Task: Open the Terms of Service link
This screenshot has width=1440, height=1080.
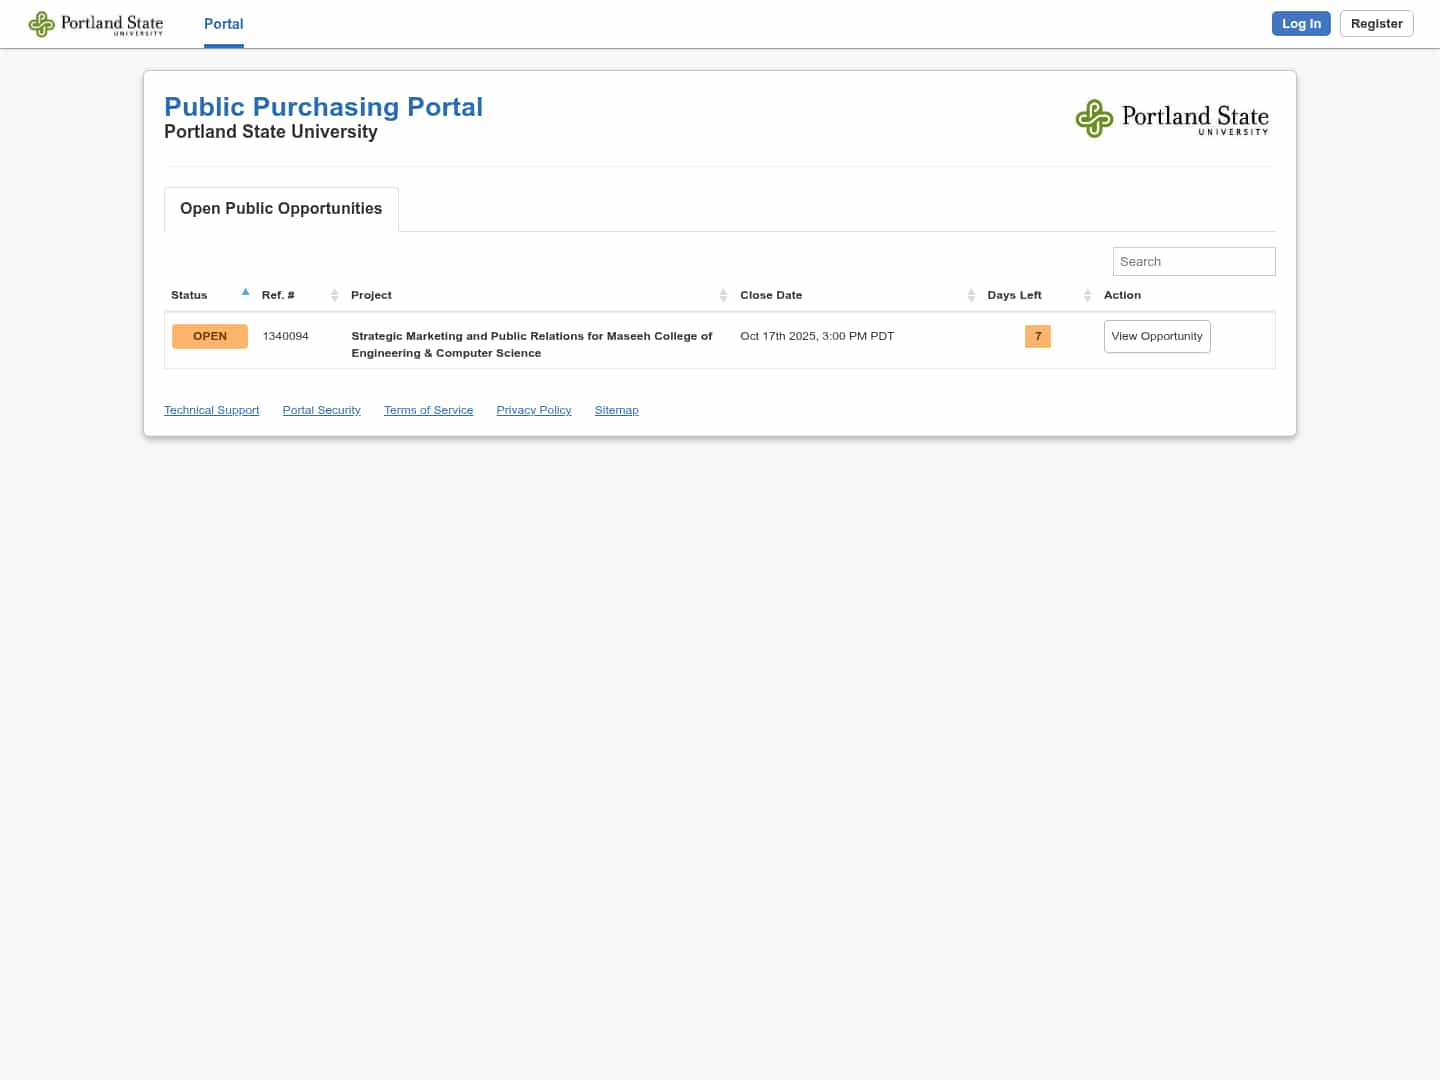Action: point(428,410)
